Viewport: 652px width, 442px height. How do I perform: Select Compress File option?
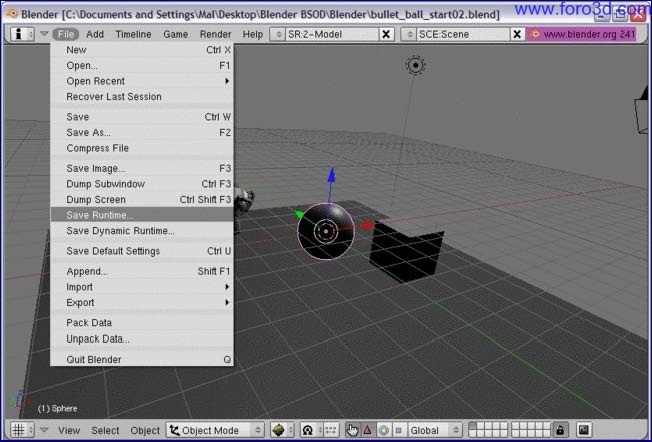[x=142, y=148]
